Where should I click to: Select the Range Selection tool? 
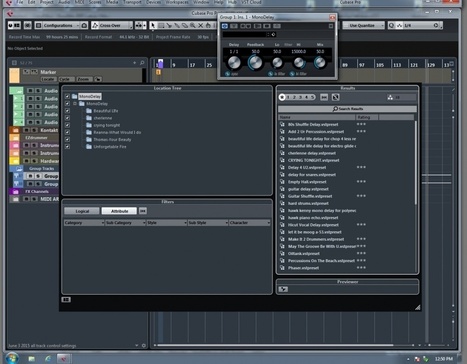coord(161,25)
